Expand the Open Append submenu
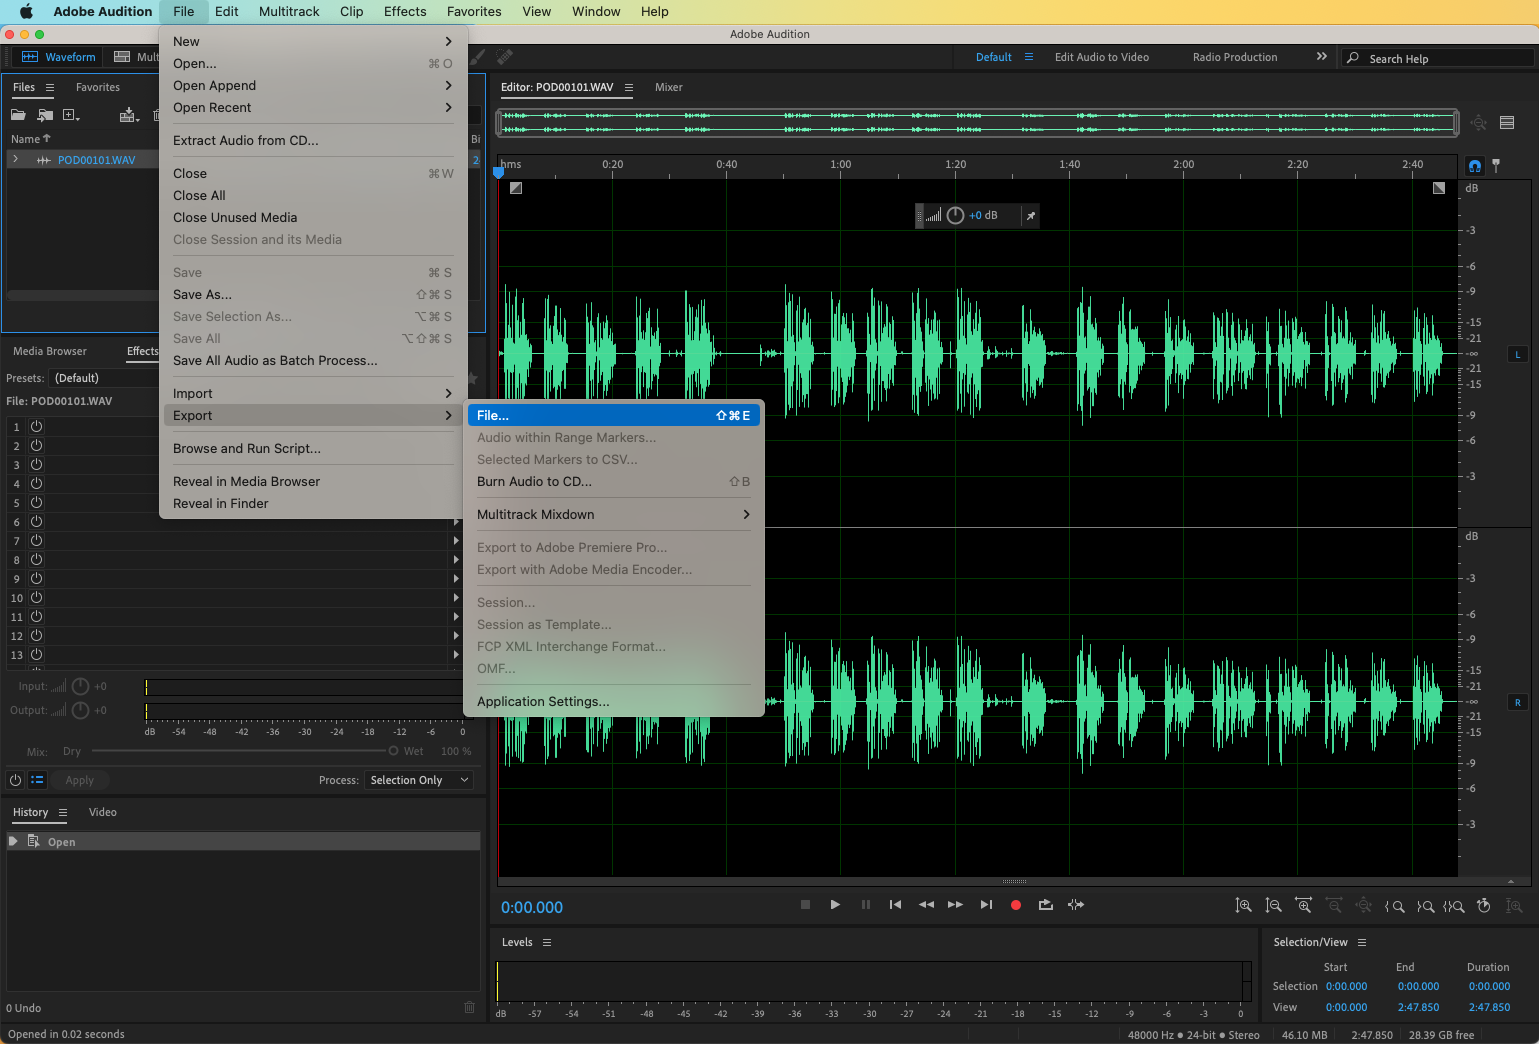 click(313, 85)
